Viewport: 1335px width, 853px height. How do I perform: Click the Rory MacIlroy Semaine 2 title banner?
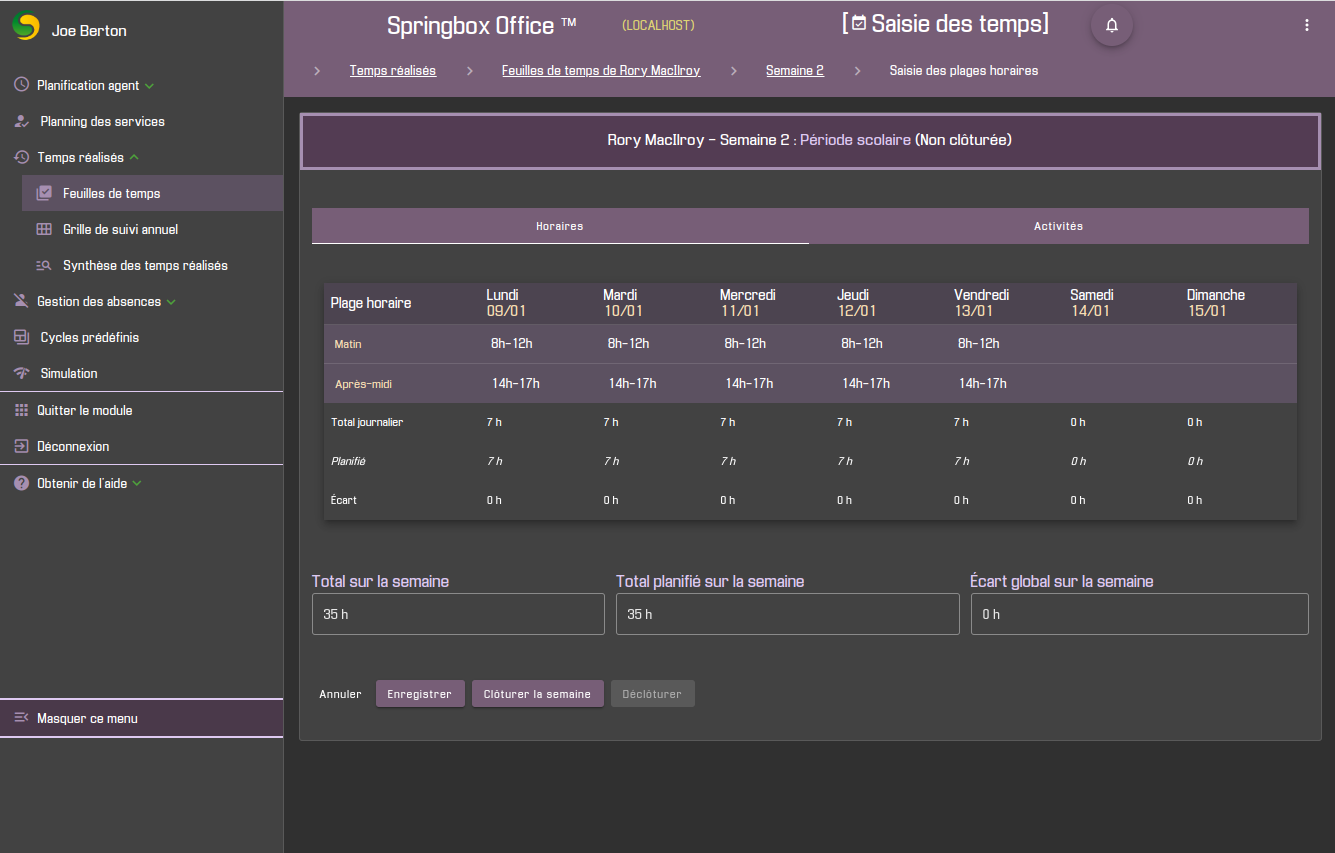coord(810,140)
